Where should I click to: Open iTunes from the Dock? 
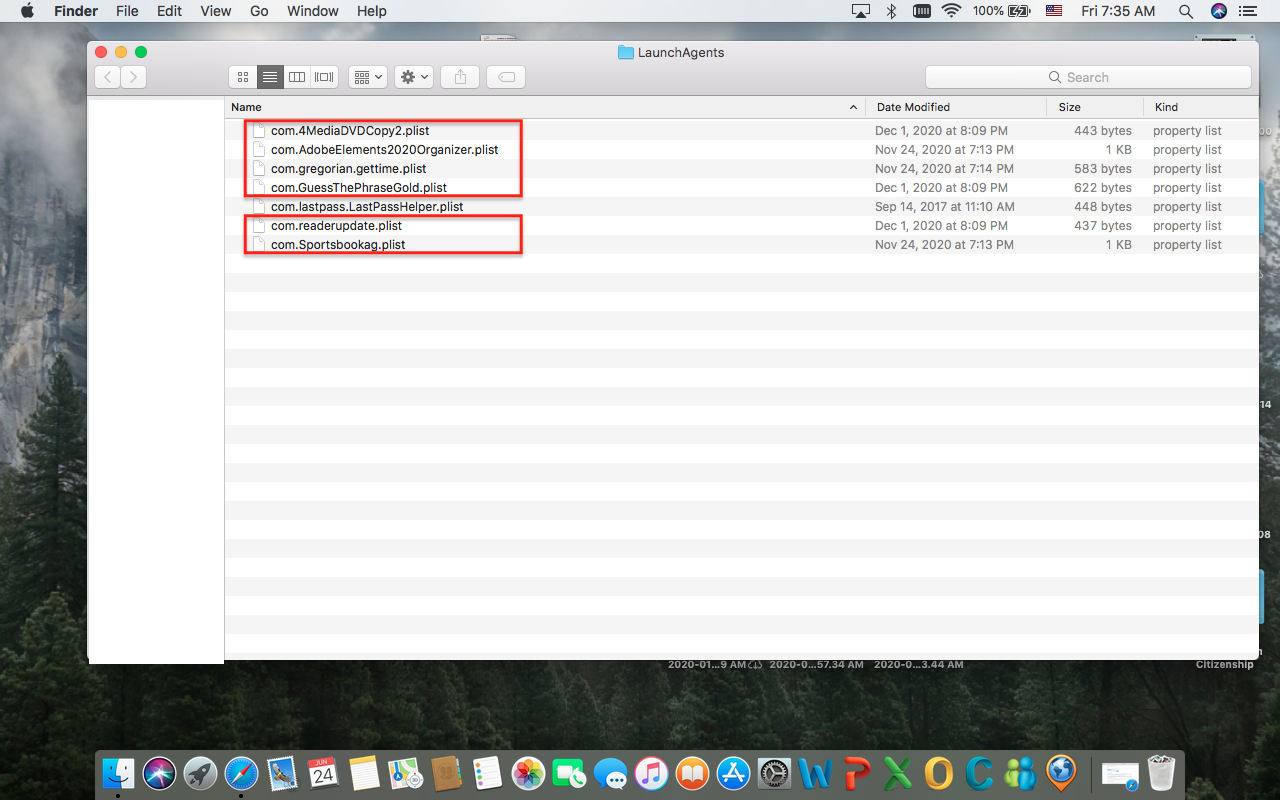[x=651, y=773]
